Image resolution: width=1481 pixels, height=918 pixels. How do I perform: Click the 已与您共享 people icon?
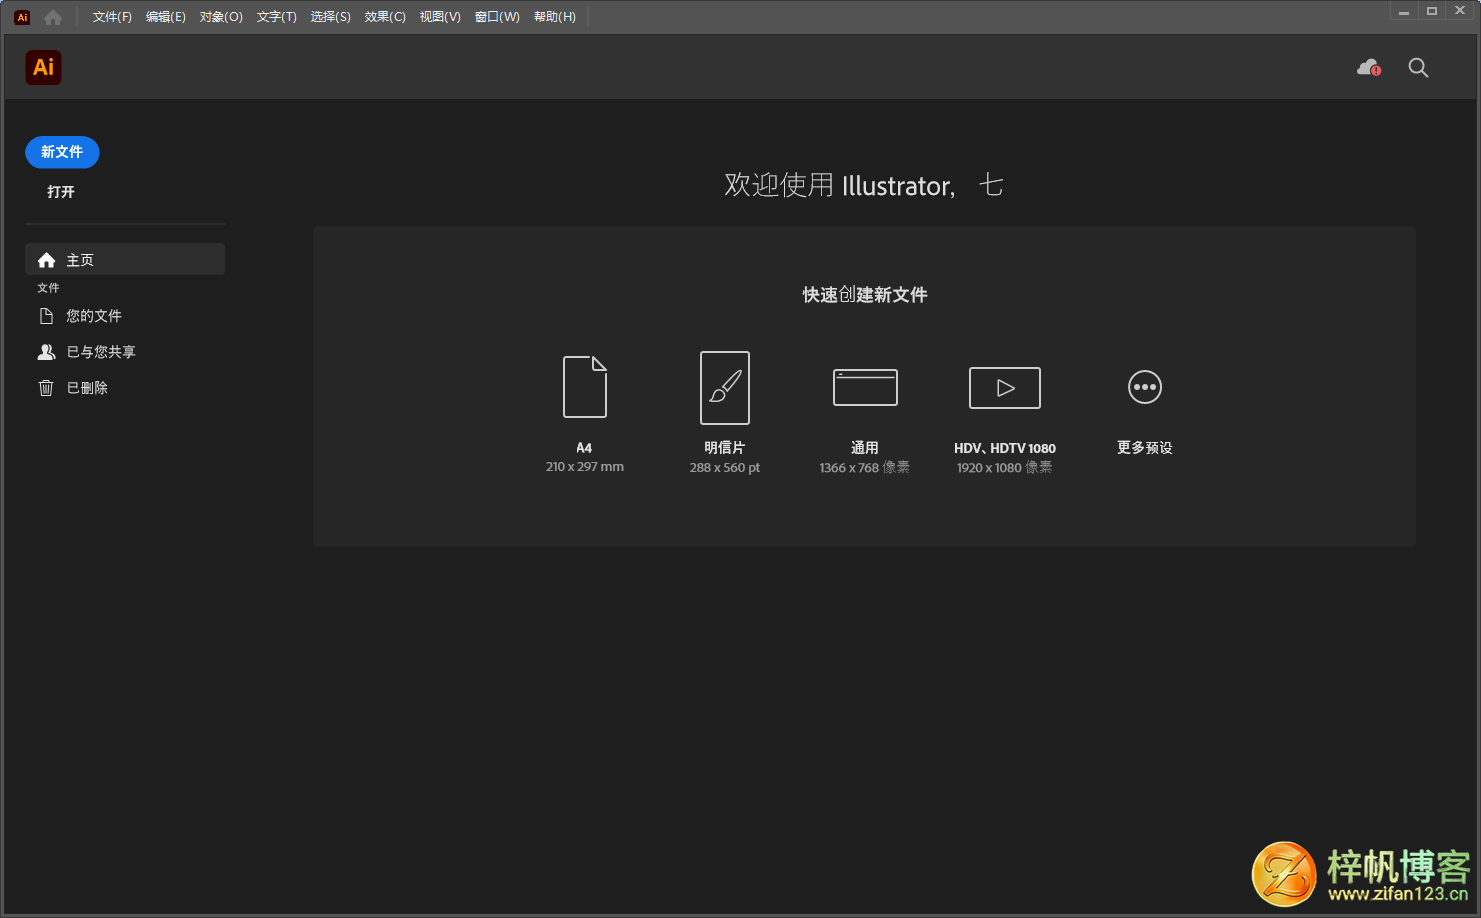pyautogui.click(x=46, y=352)
